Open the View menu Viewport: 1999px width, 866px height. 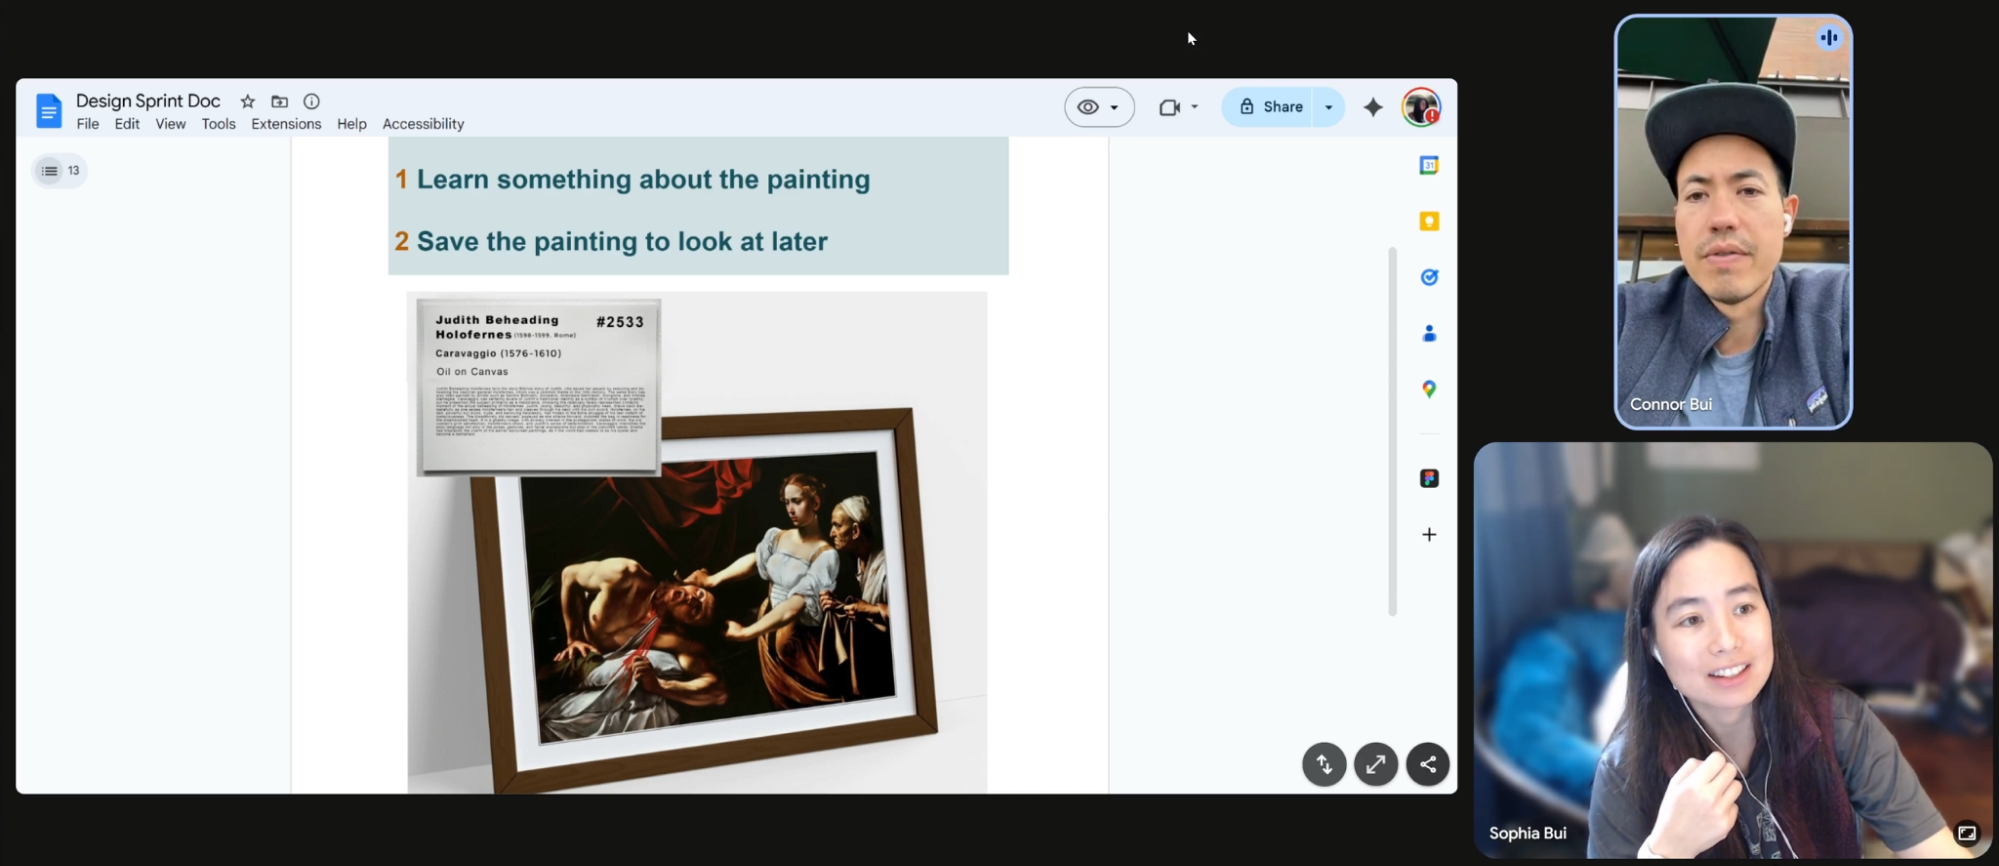(171, 124)
